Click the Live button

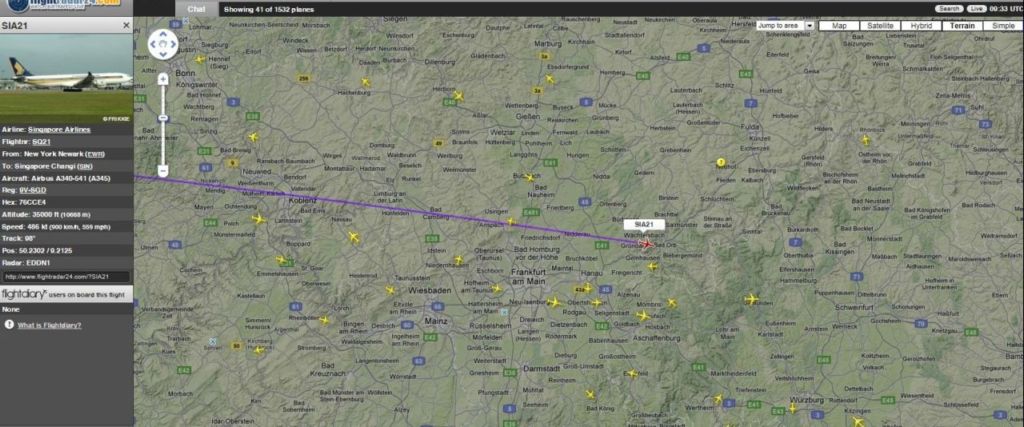[976, 8]
